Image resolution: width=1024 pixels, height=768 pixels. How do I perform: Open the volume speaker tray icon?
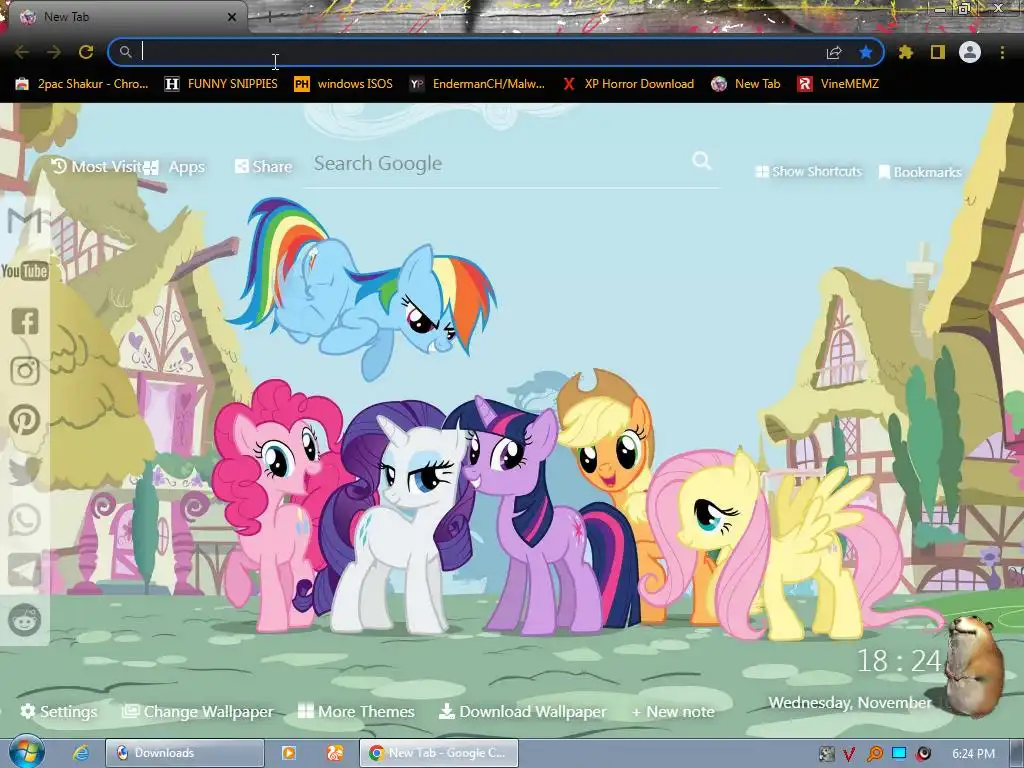(x=923, y=754)
